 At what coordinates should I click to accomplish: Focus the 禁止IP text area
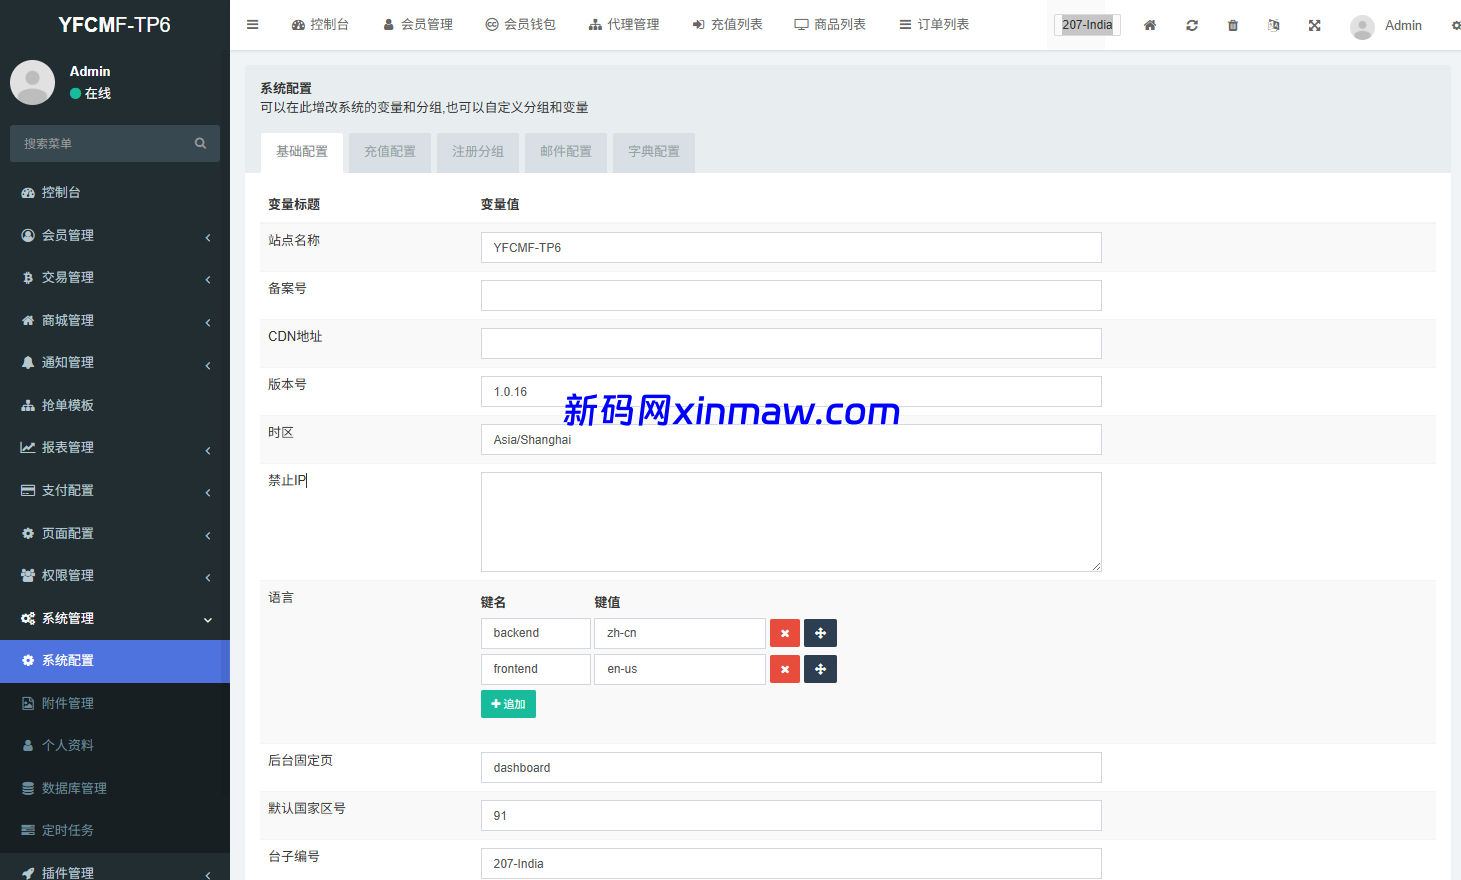click(x=790, y=522)
